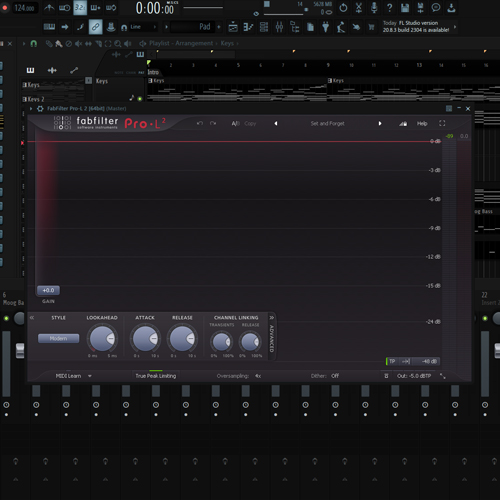Toggle the playlist magnet snap icon

[34, 43]
